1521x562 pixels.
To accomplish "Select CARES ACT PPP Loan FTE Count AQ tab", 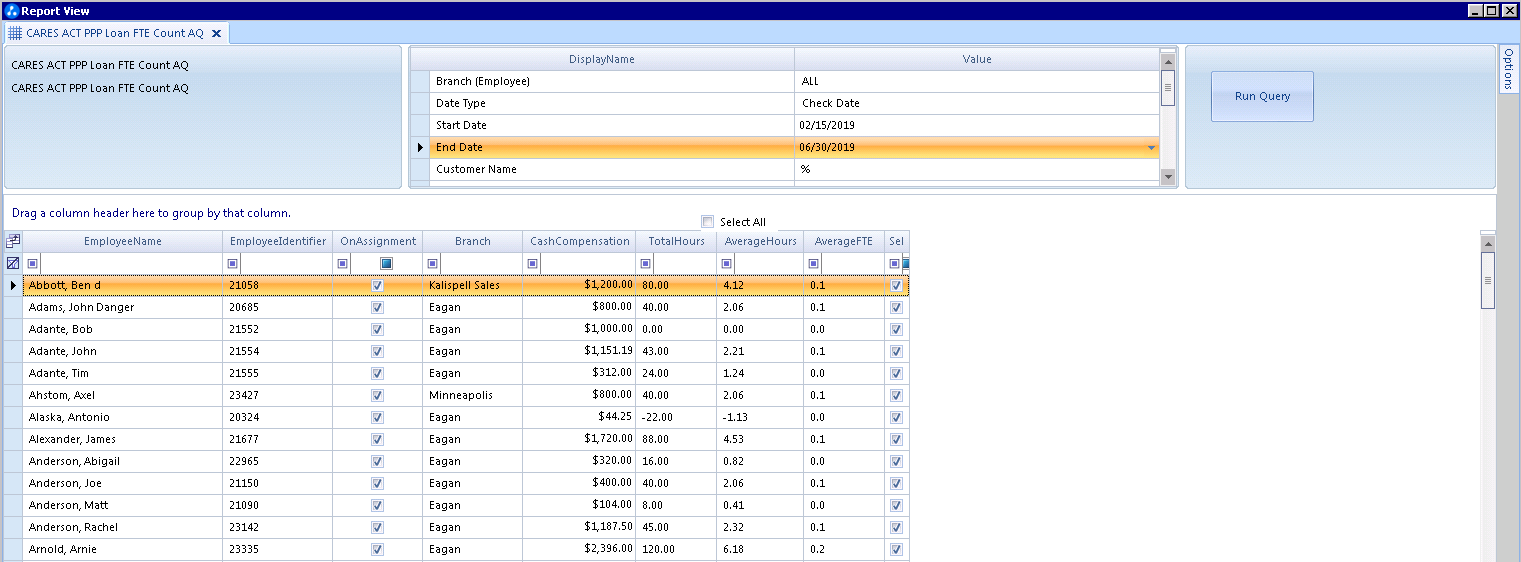I will (115, 33).
